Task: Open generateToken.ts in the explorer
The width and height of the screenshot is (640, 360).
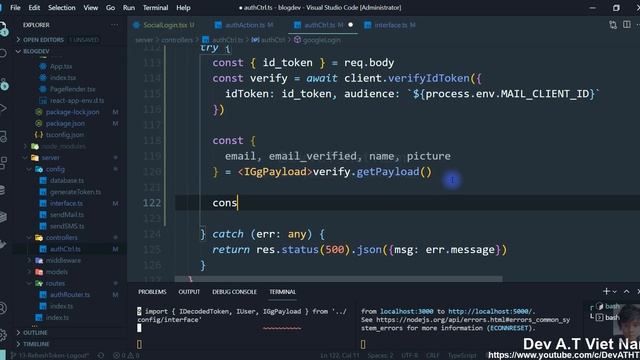Action: (x=76, y=192)
